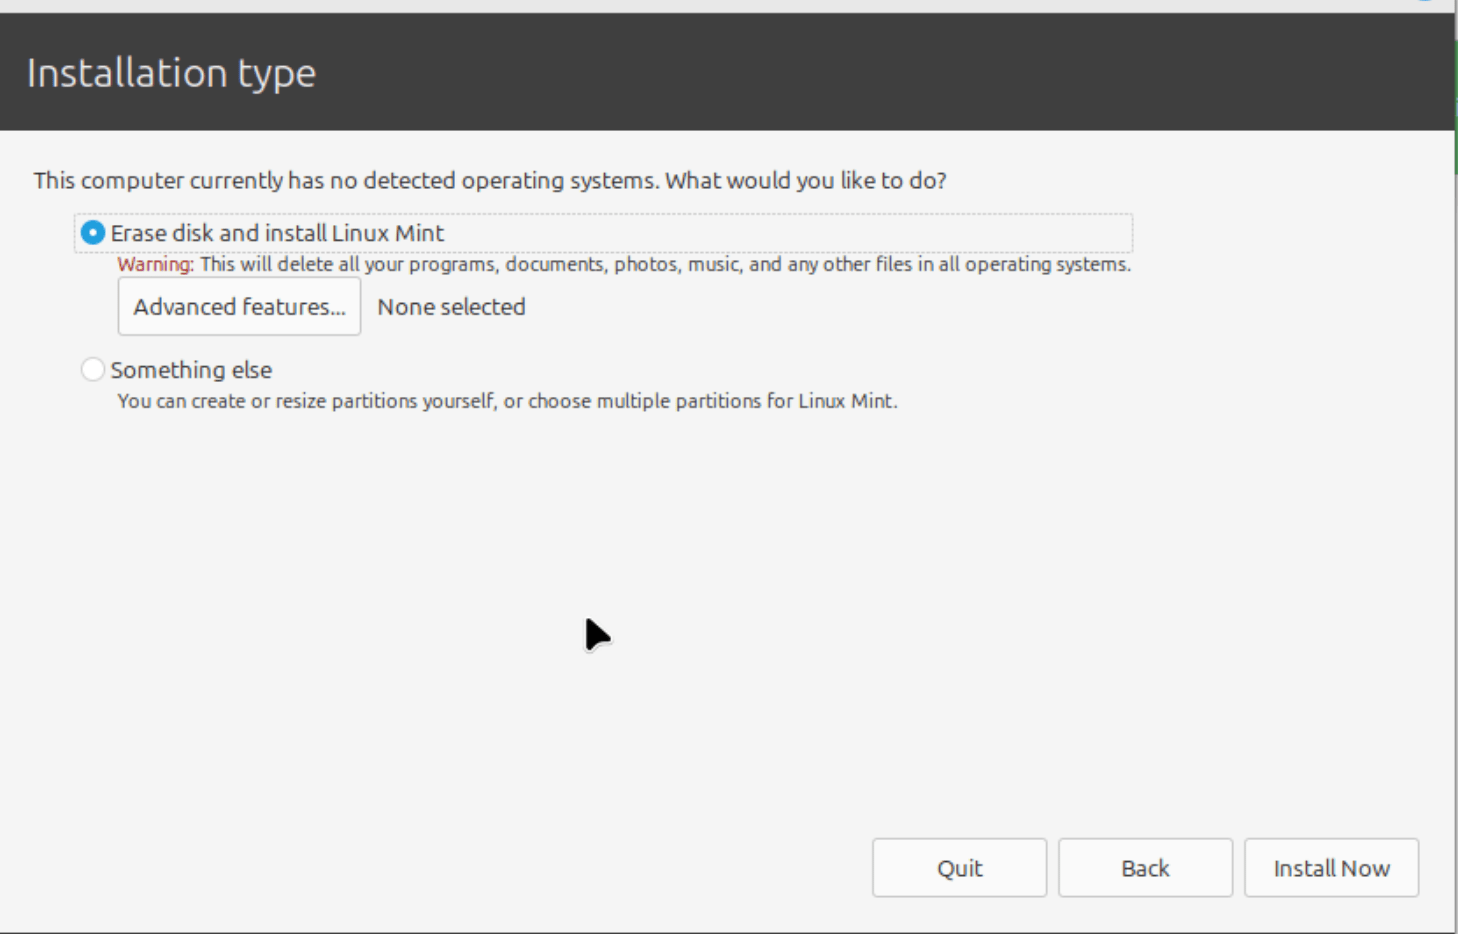Open the Advanced features dialog
Screen dimensions: 1458x934
point(238,307)
